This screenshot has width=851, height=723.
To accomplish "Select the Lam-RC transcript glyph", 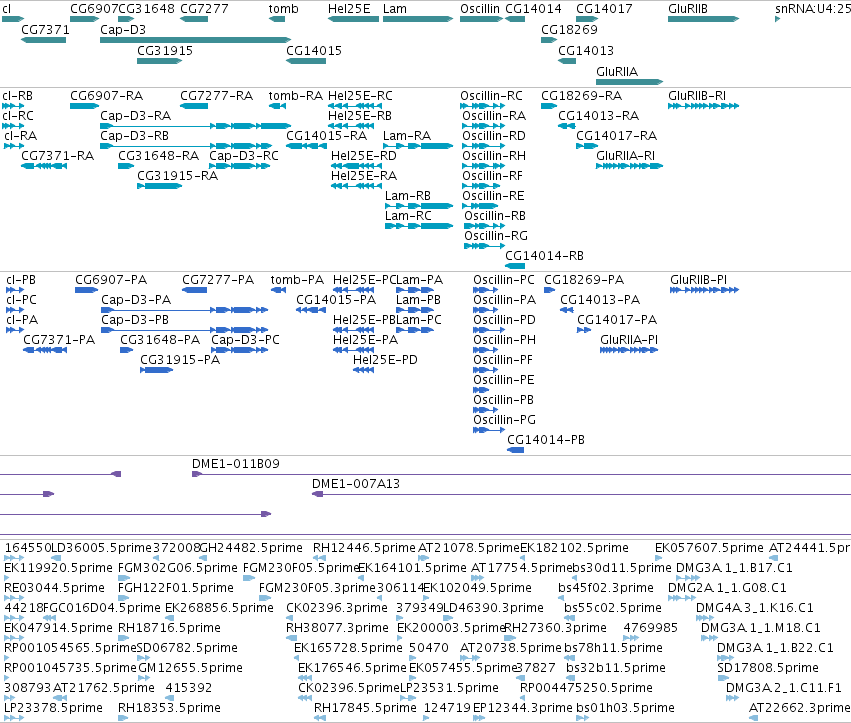I will coord(419,226).
